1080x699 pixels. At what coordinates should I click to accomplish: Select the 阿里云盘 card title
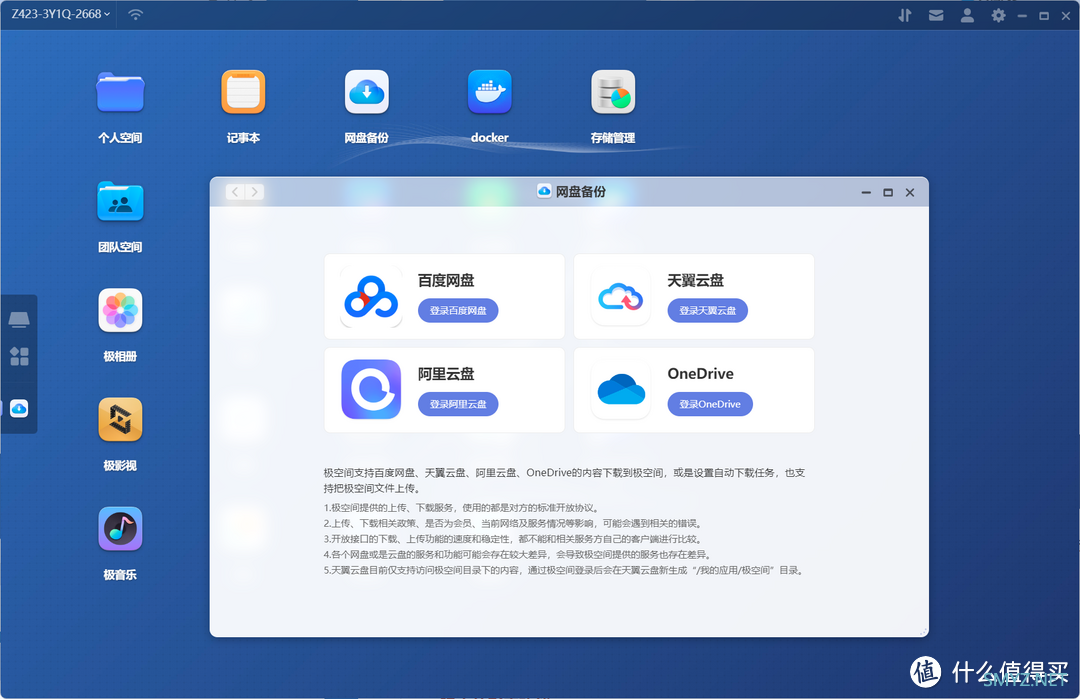(x=446, y=374)
